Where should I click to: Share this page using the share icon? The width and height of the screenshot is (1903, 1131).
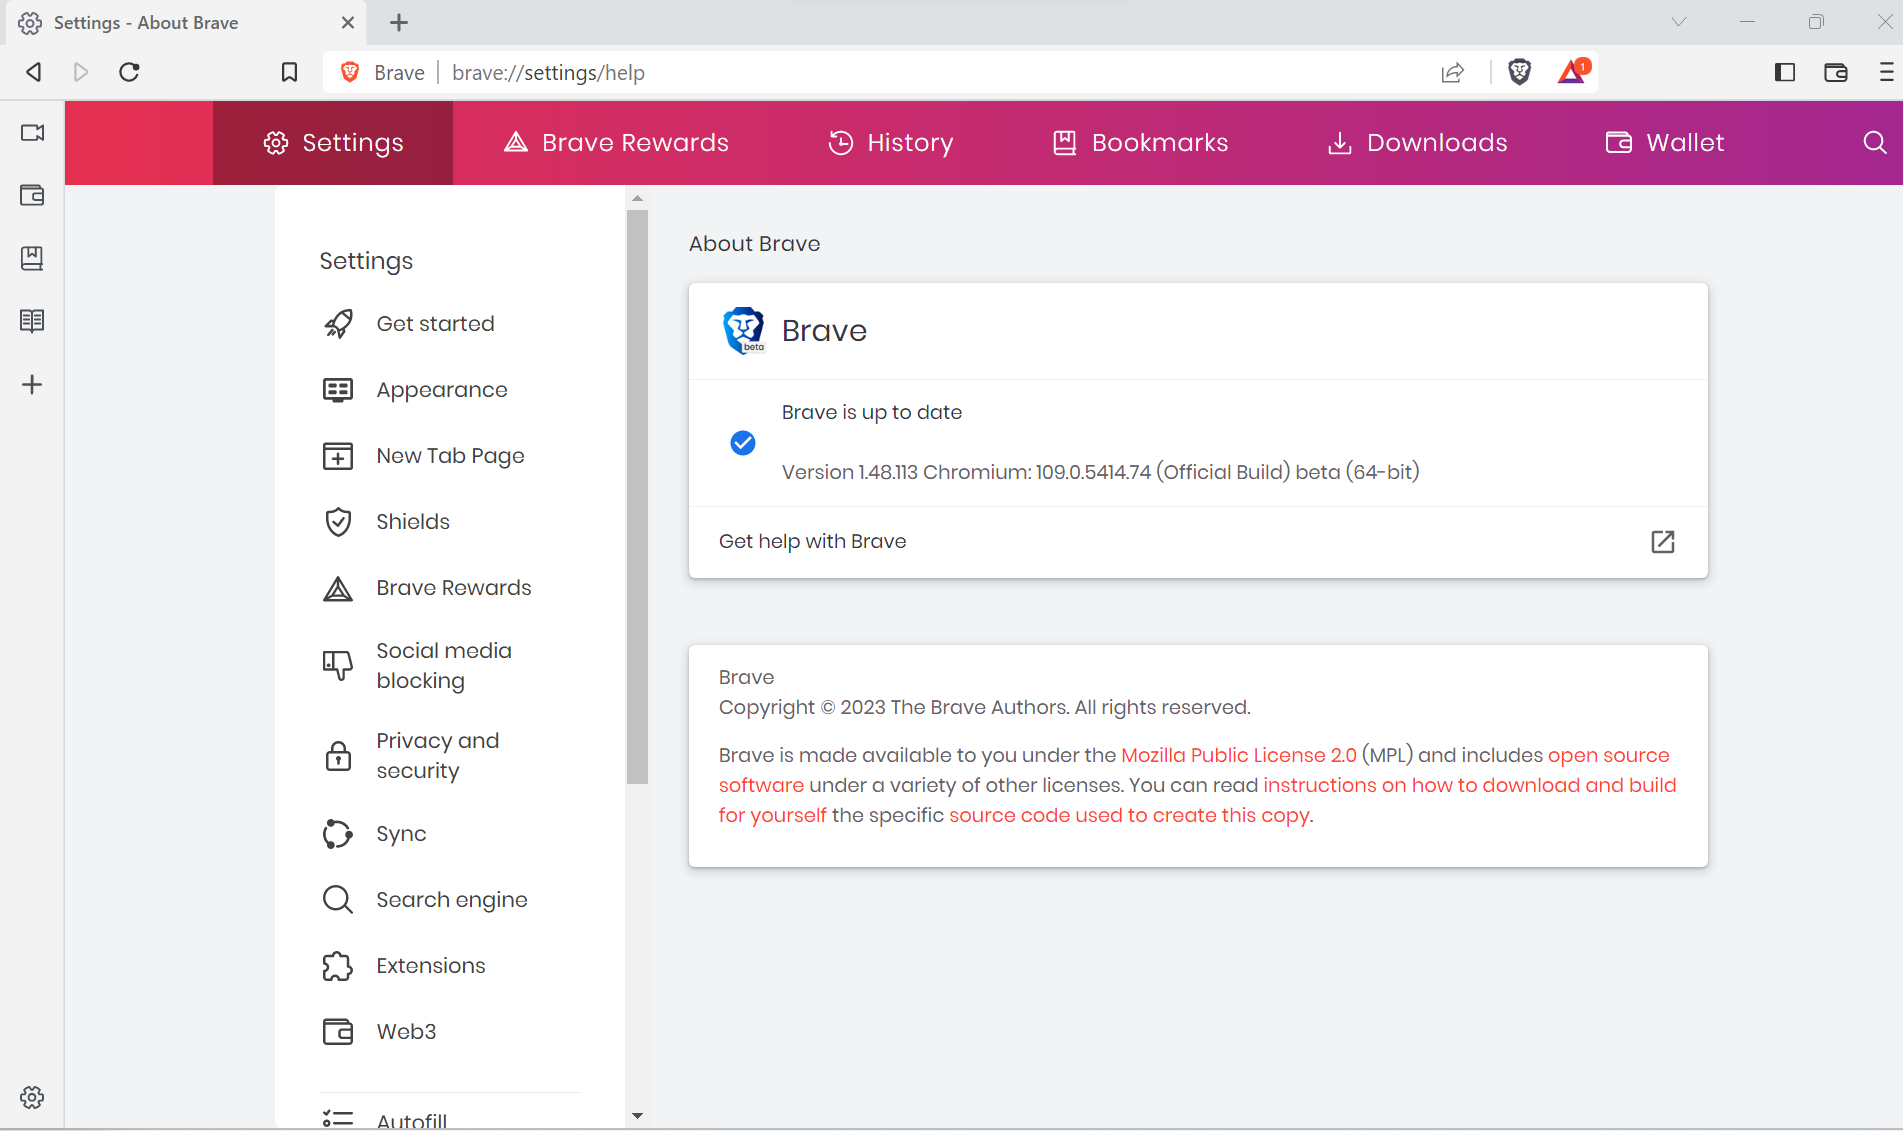pos(1453,72)
